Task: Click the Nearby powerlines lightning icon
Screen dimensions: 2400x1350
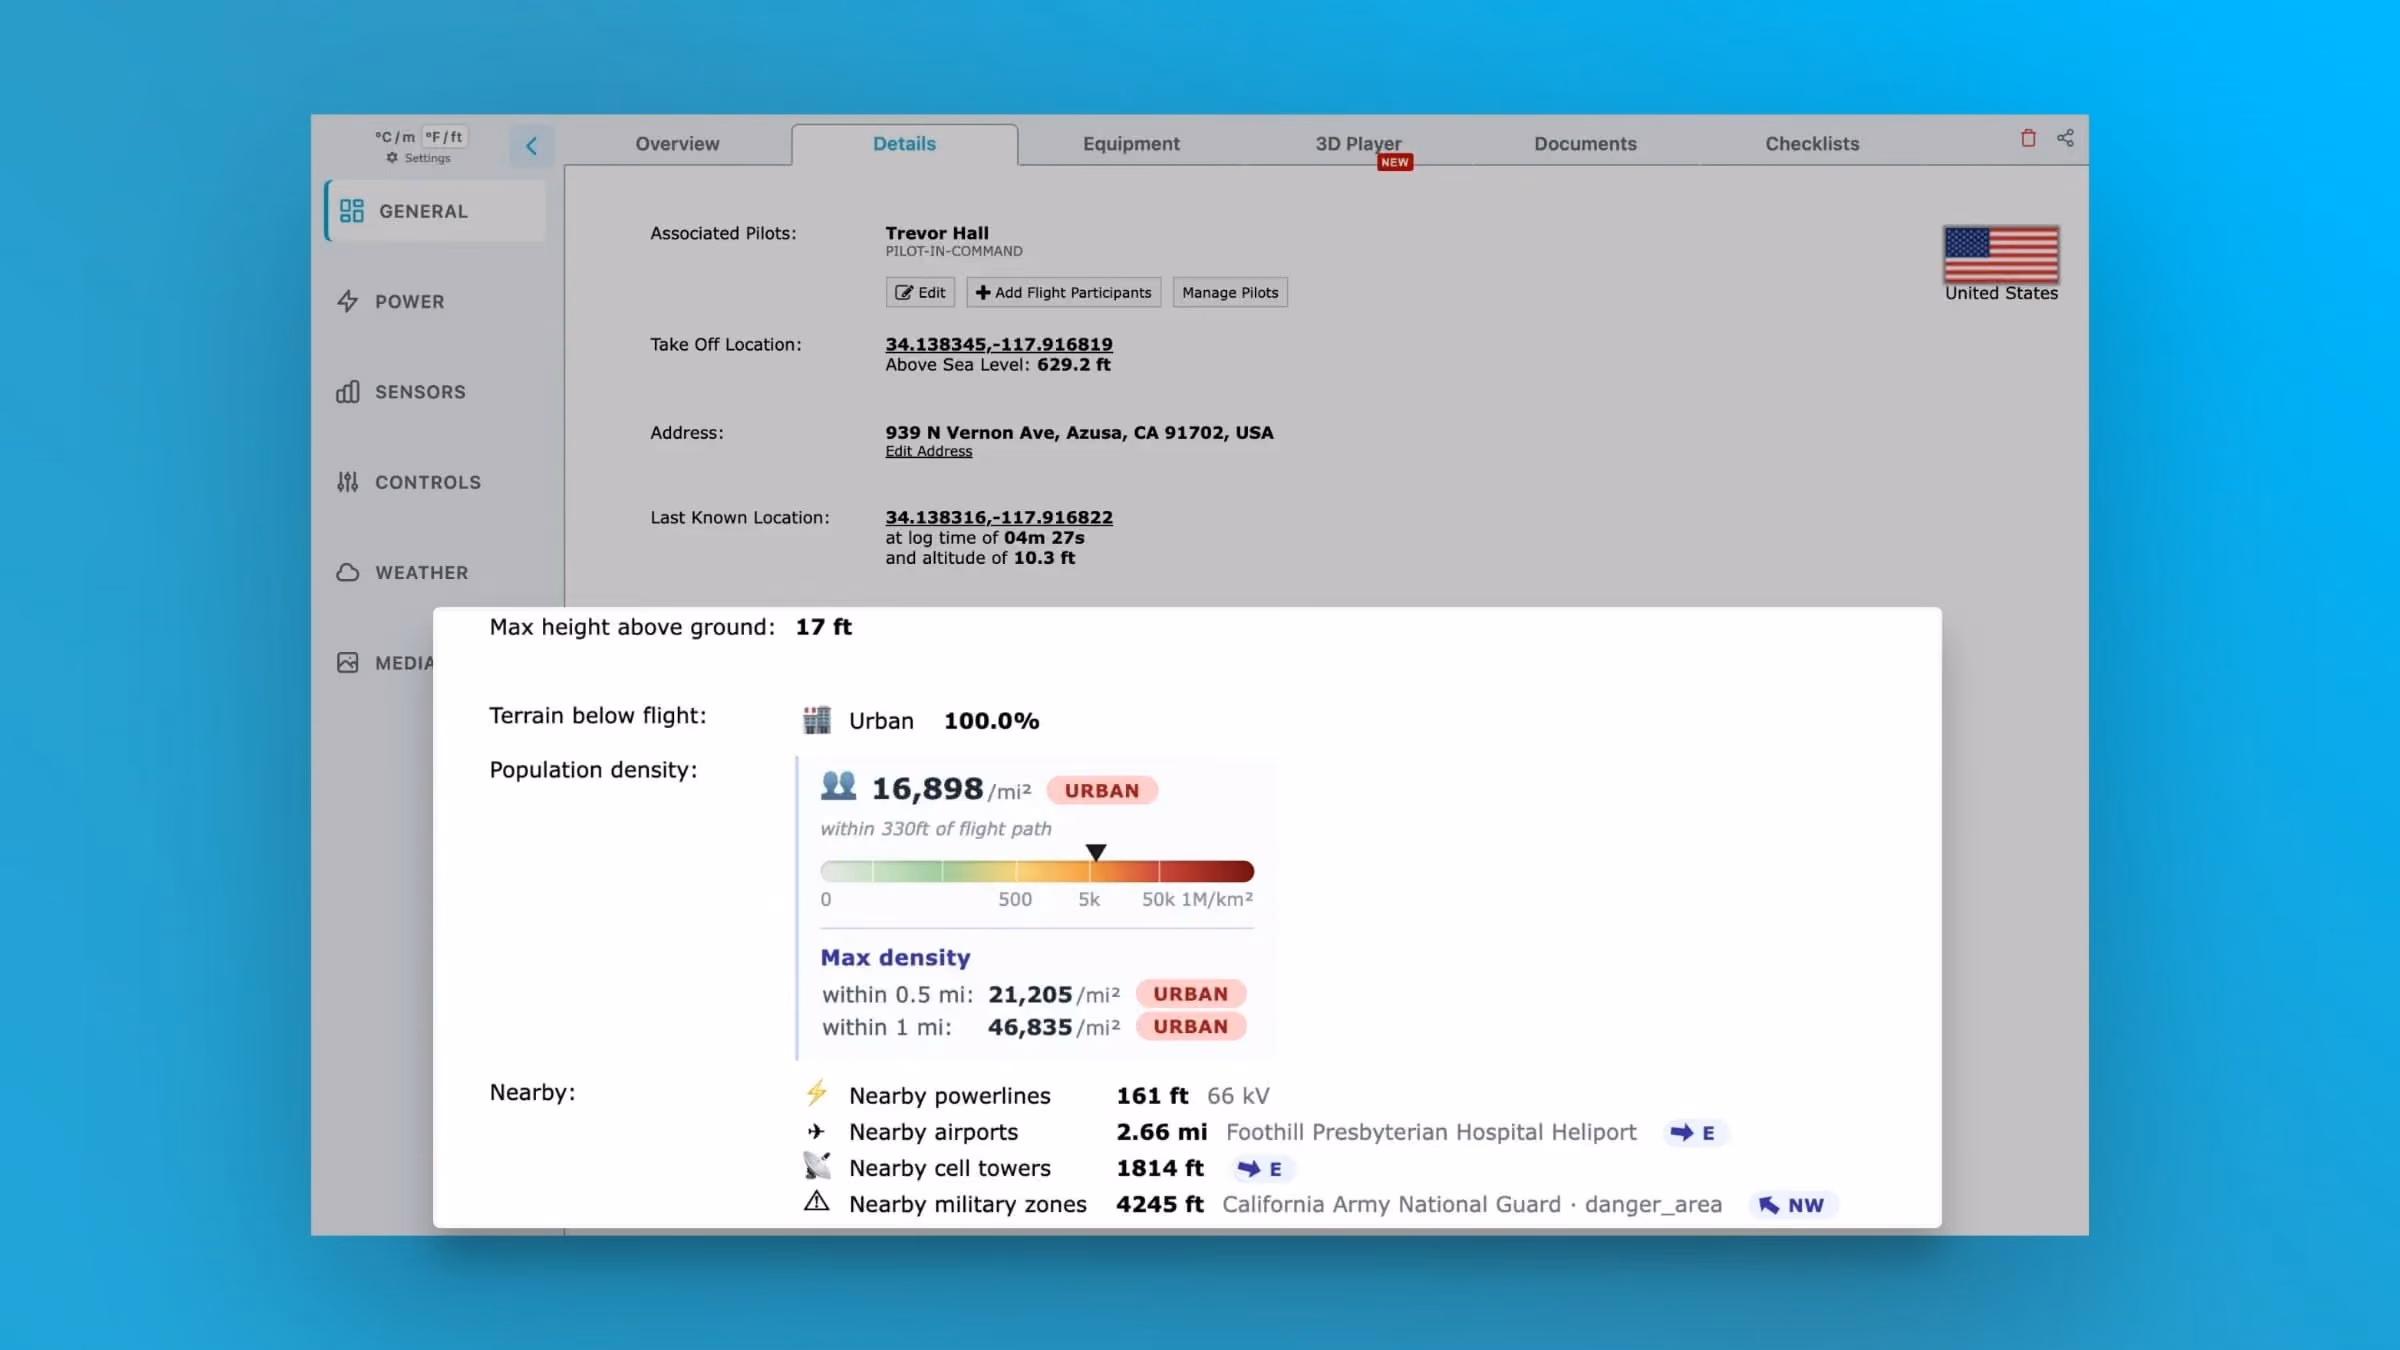Action: click(x=817, y=1093)
